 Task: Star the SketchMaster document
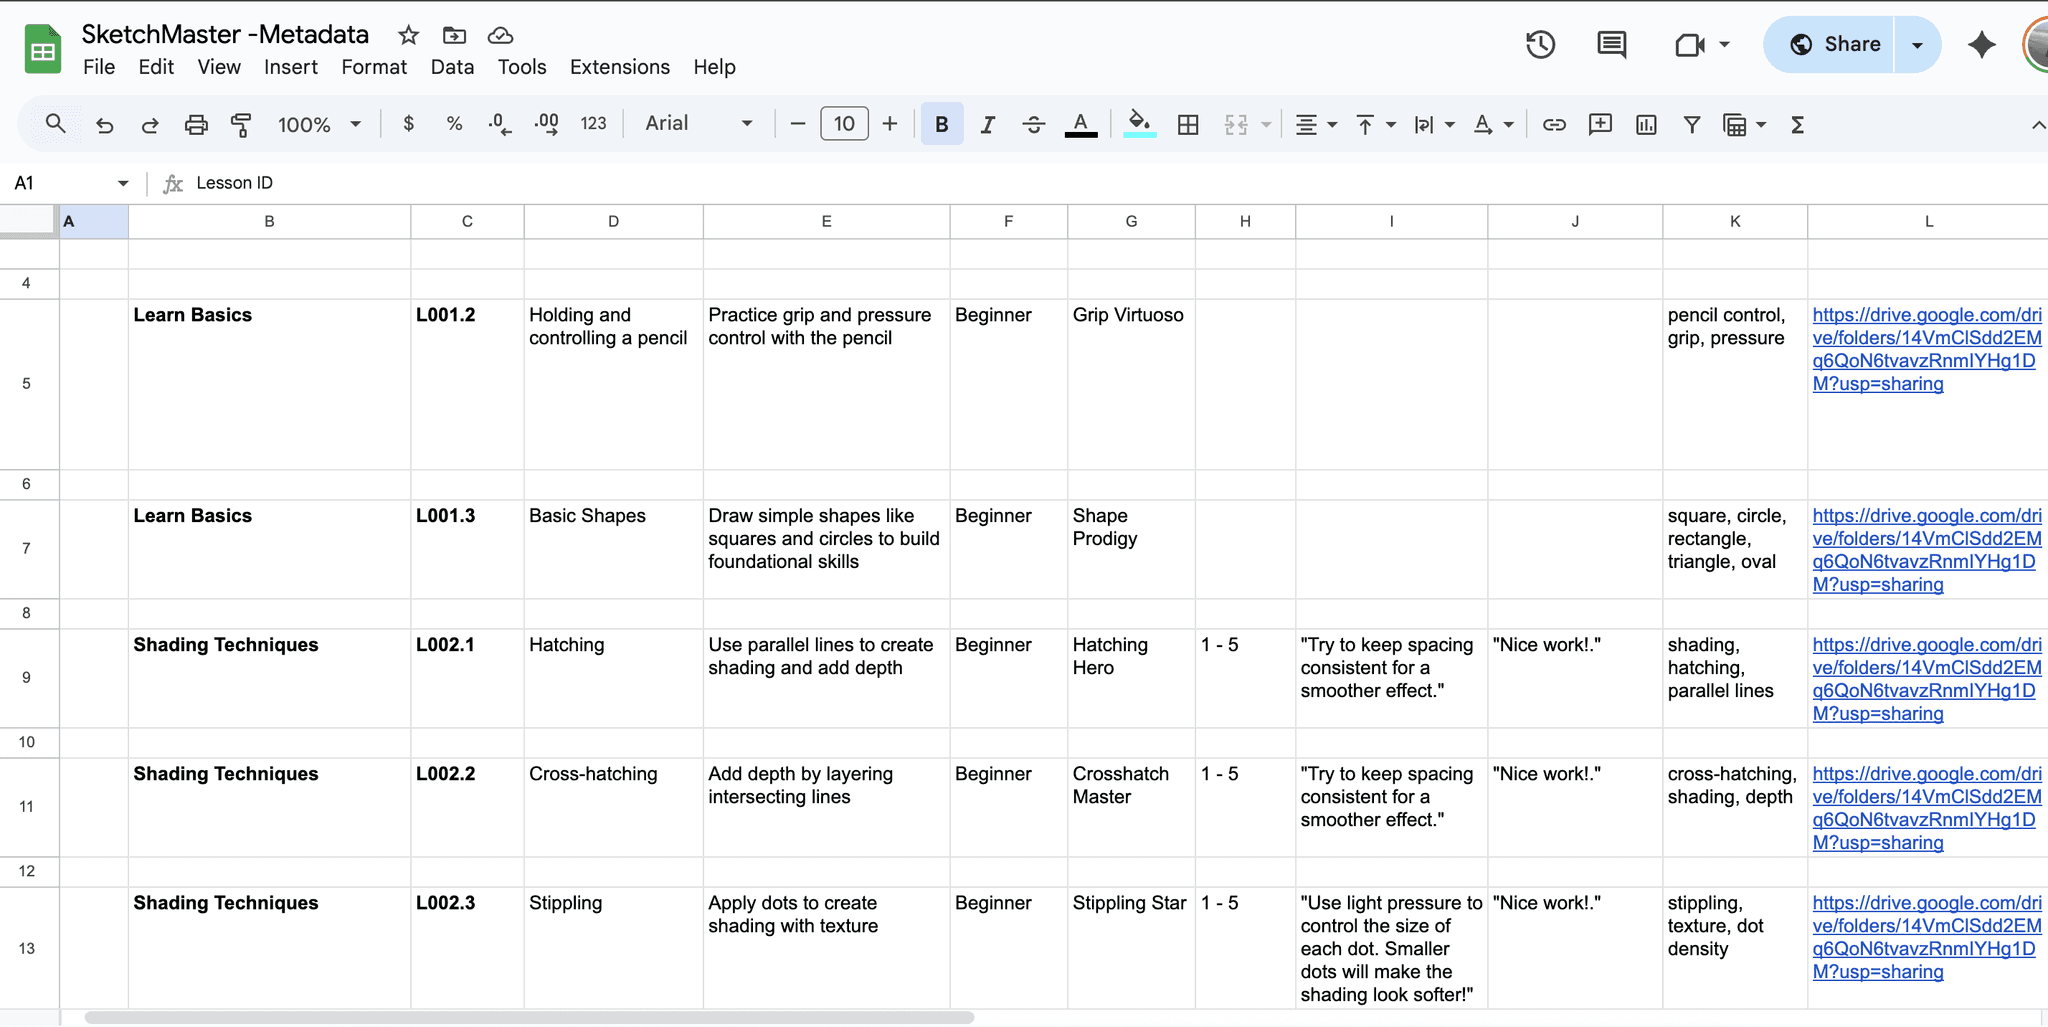click(x=408, y=35)
